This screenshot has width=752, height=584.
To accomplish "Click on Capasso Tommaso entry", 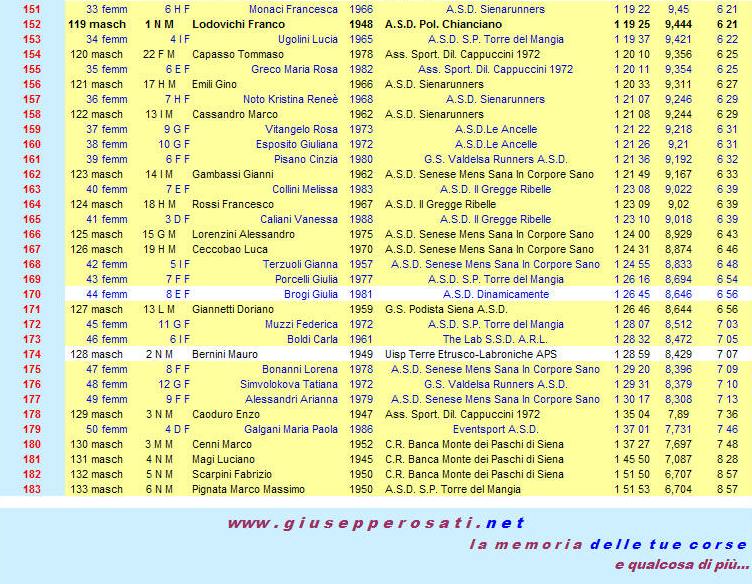I will [x=238, y=54].
